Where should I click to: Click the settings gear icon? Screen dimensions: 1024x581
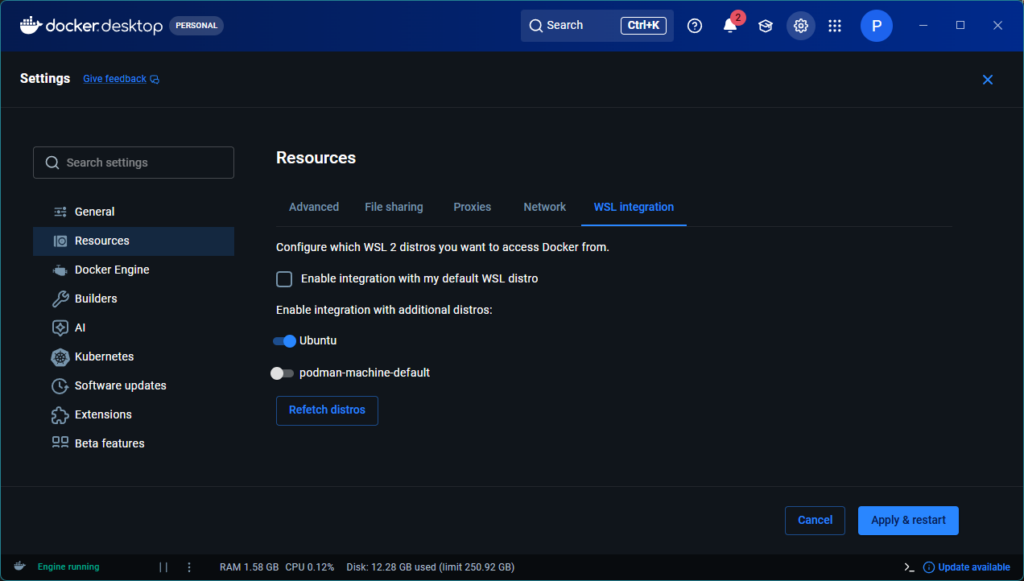click(x=801, y=25)
